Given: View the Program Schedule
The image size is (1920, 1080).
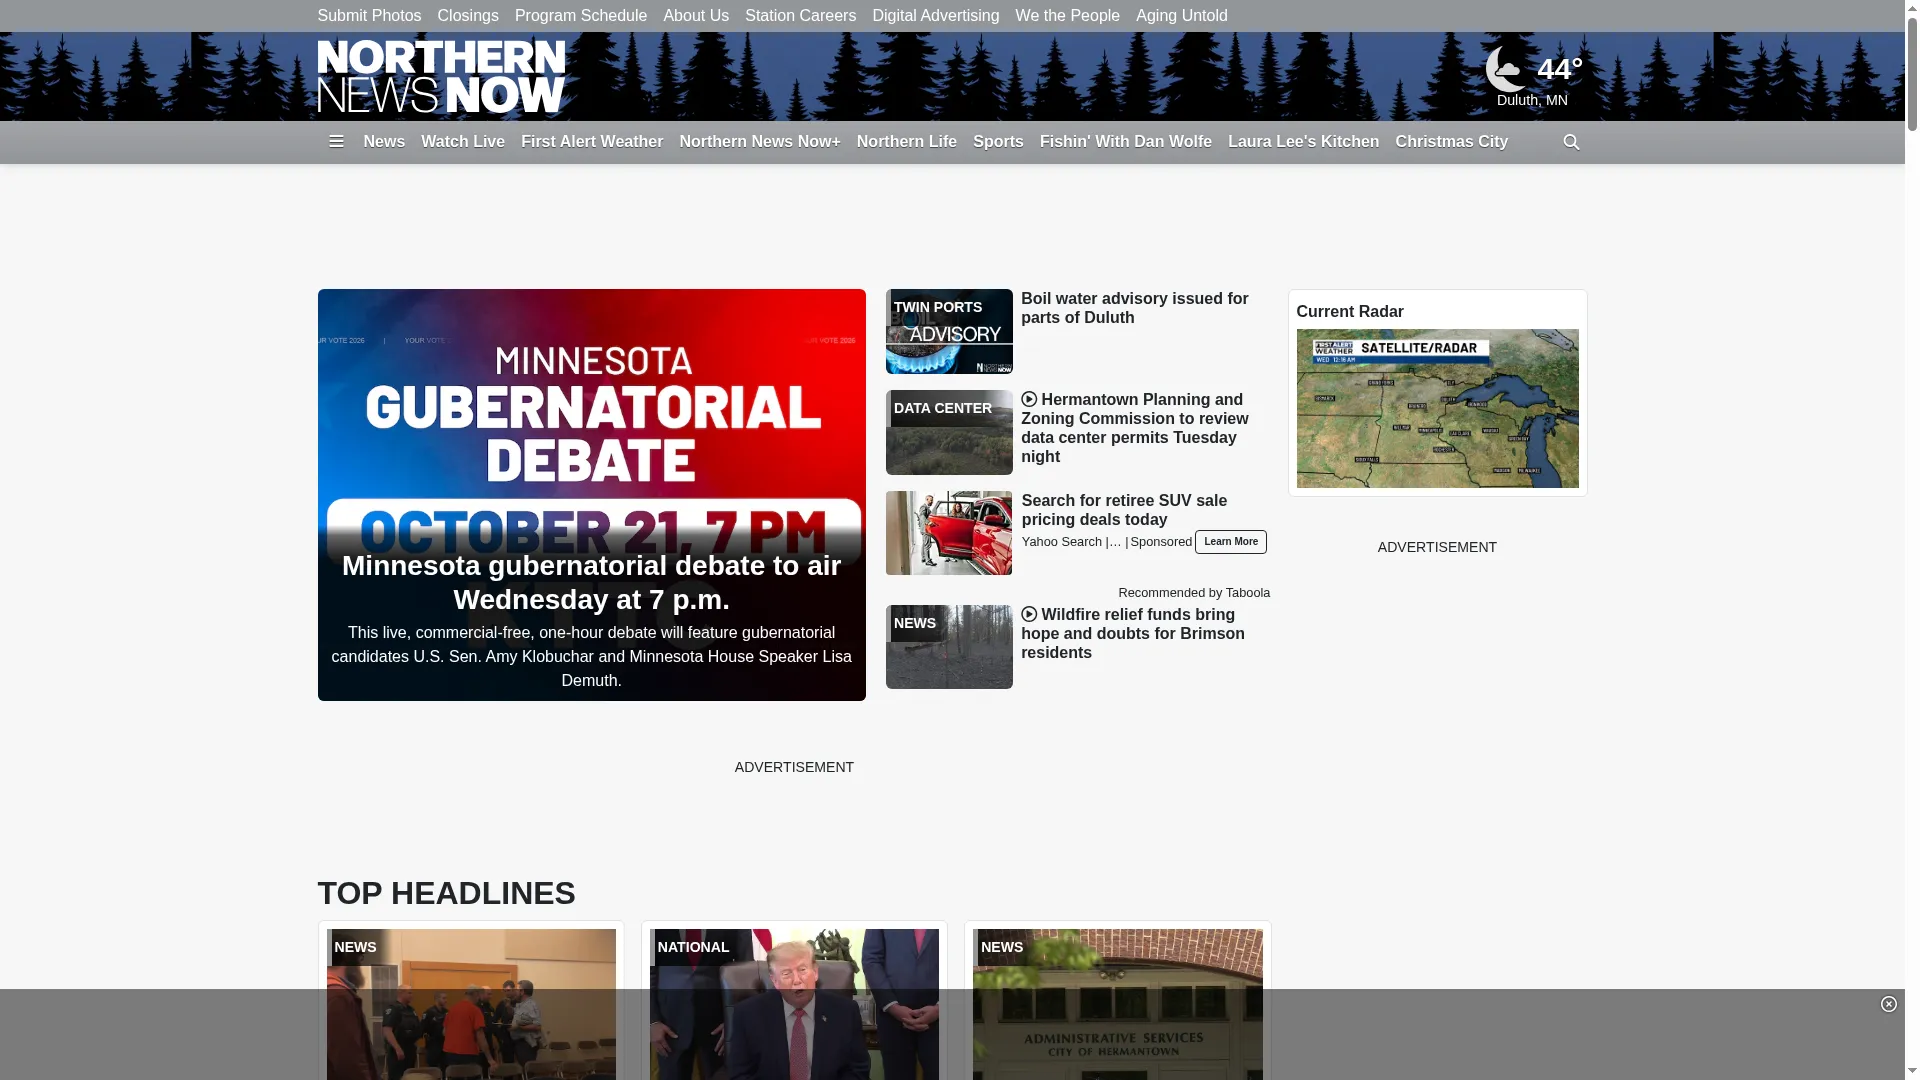Looking at the screenshot, I should pyautogui.click(x=581, y=16).
